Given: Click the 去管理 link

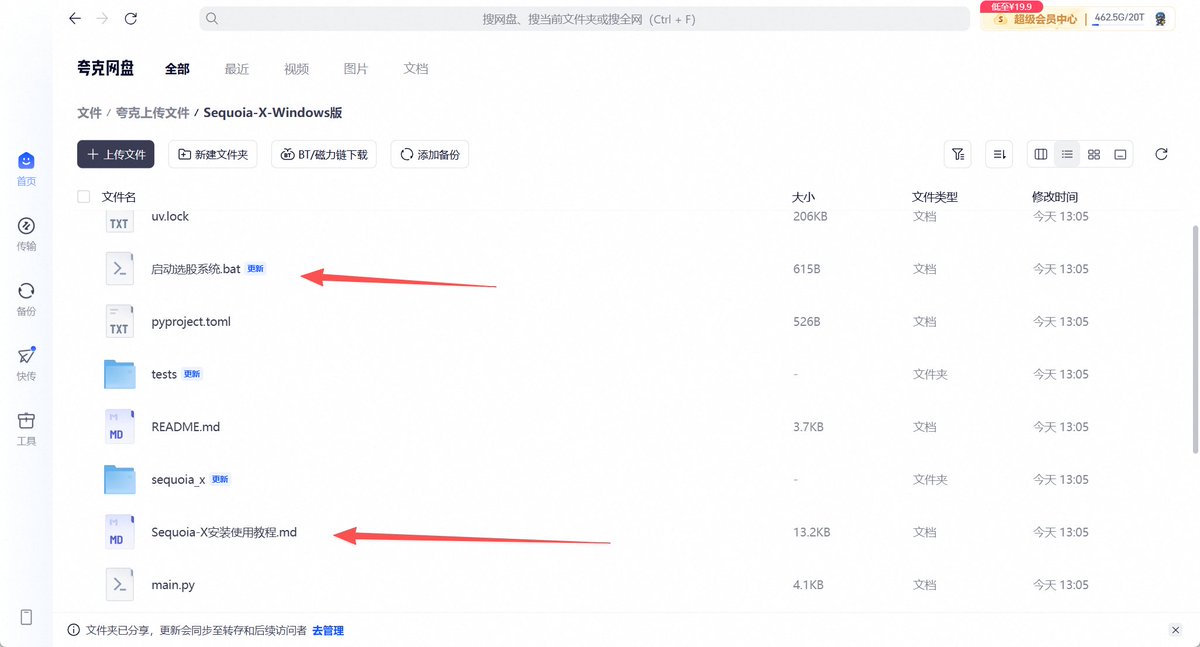Looking at the screenshot, I should pyautogui.click(x=328, y=631).
